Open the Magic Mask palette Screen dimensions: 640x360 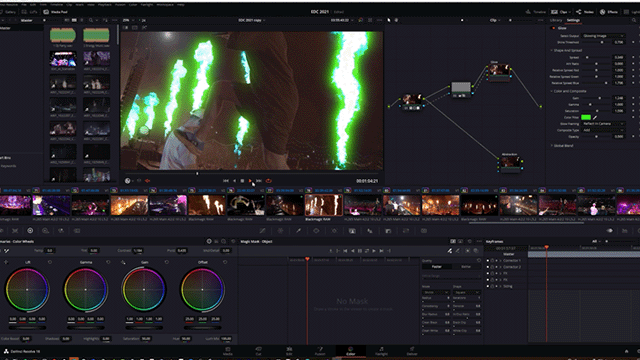point(352,231)
